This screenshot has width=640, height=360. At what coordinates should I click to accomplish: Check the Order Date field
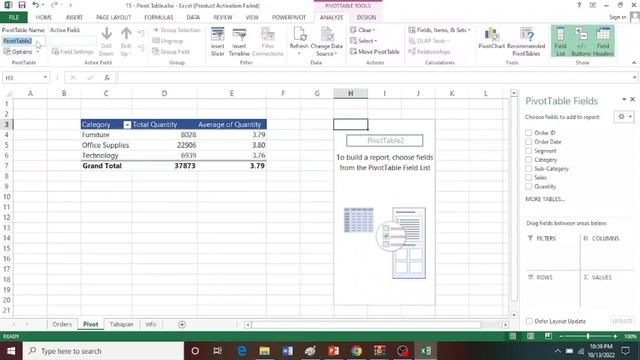coord(529,142)
